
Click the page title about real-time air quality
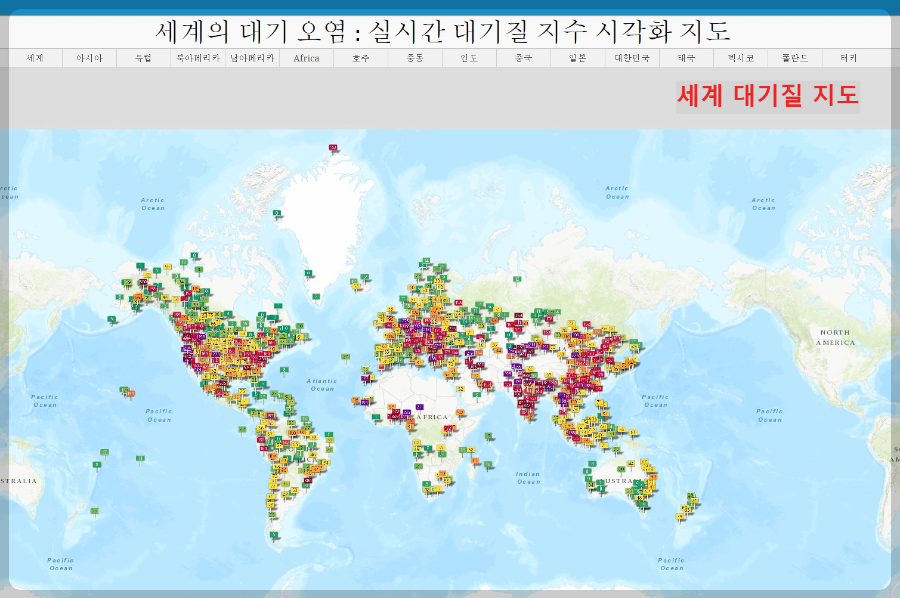click(x=450, y=30)
